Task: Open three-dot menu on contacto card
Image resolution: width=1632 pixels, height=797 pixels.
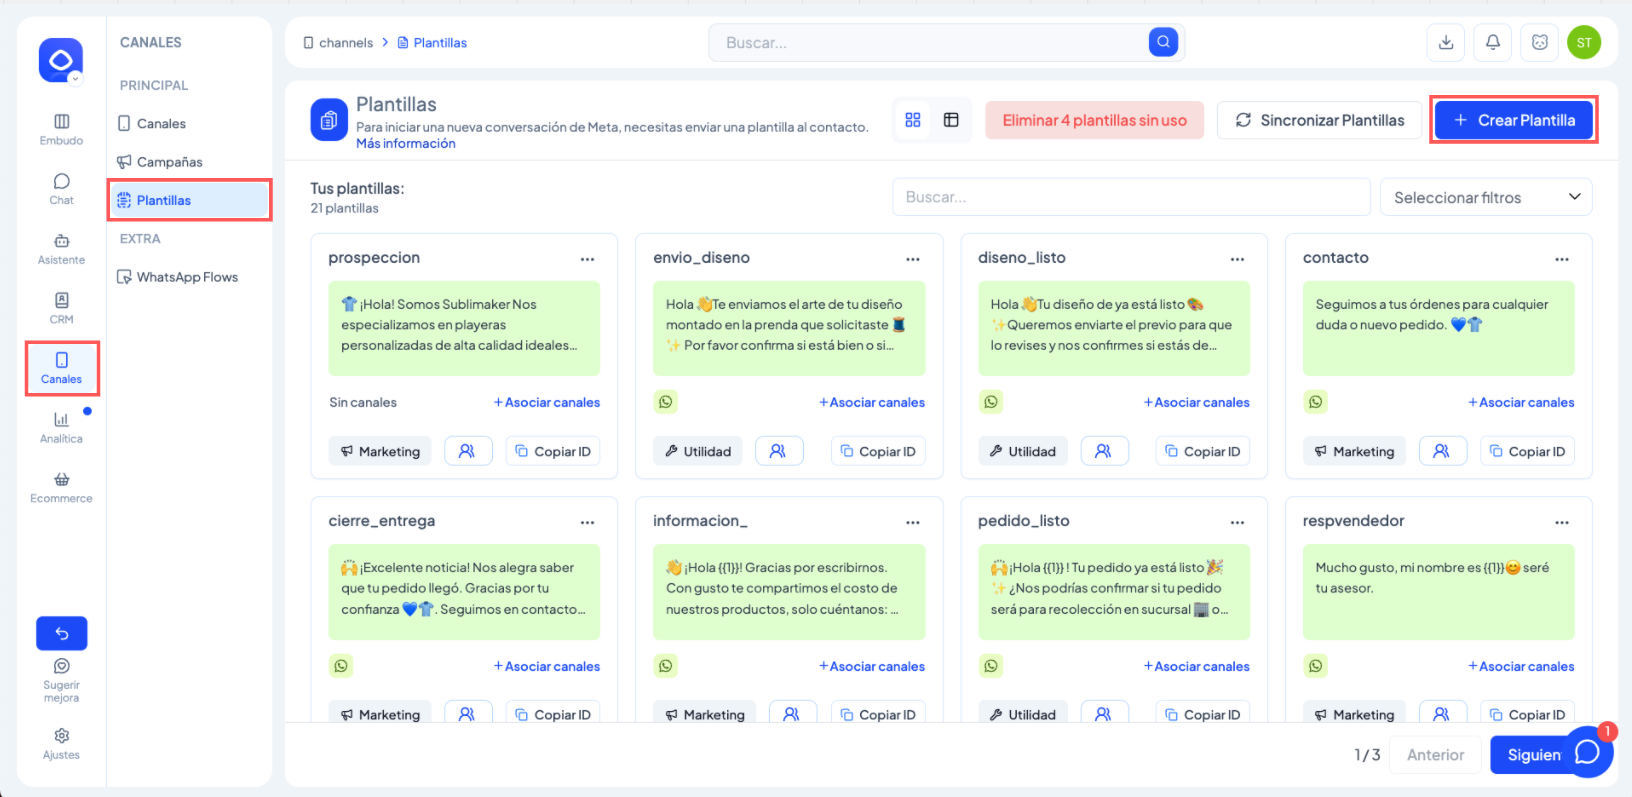Action: coord(1561,259)
